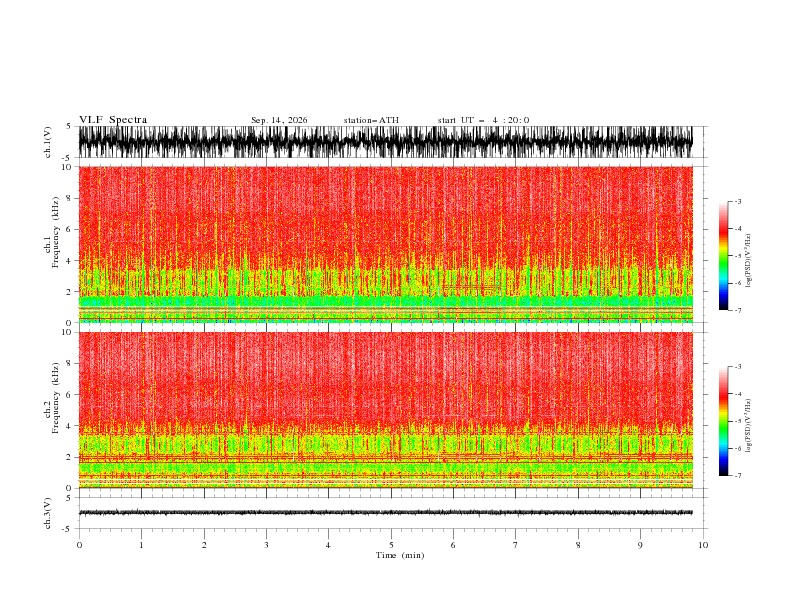Click the ch.2 spectrogram panel
792x612 pixels.
click(385, 410)
